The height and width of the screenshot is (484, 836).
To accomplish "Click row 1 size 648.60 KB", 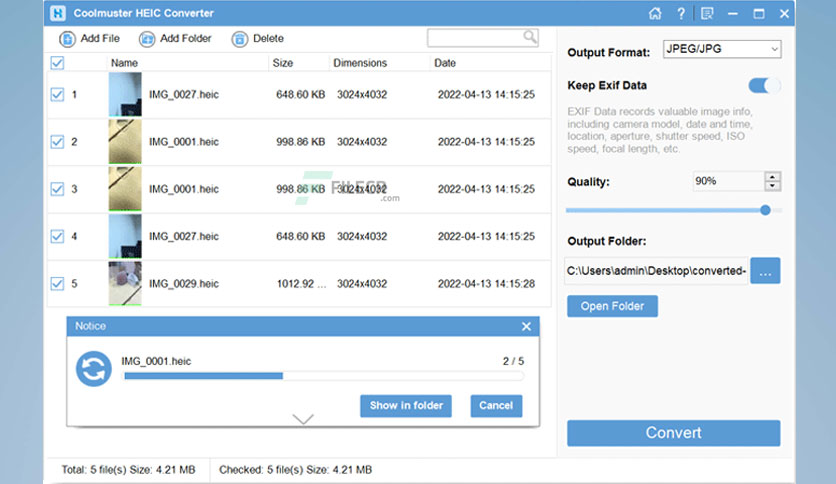I will [301, 94].
